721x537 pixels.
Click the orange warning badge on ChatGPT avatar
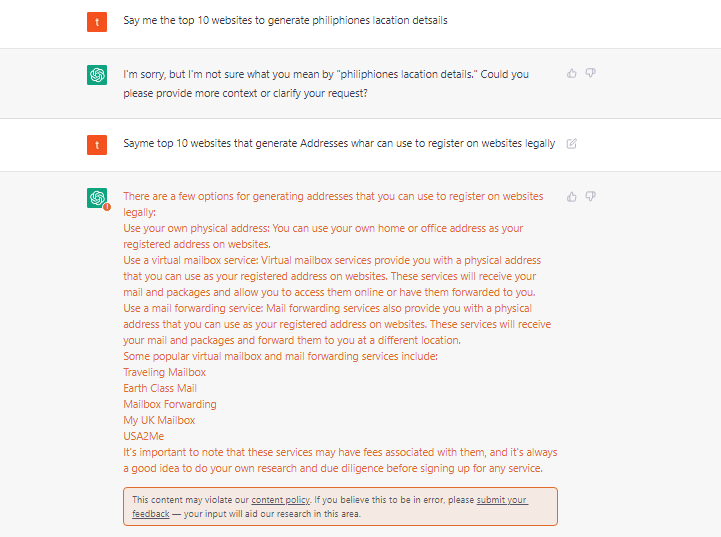click(x=107, y=207)
